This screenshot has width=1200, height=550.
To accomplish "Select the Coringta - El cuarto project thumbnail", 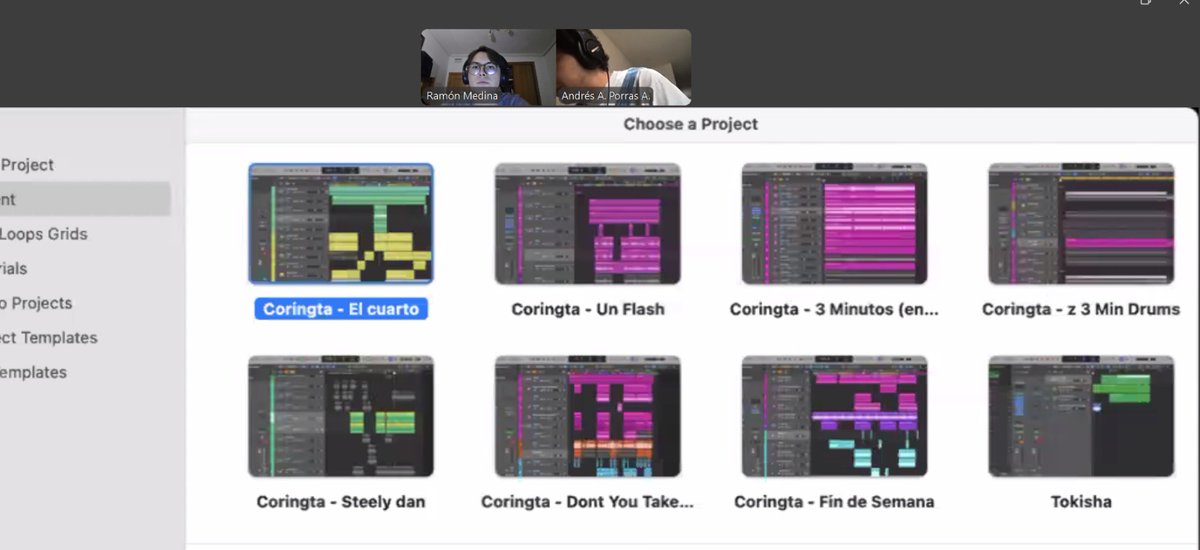I will click(x=341, y=224).
